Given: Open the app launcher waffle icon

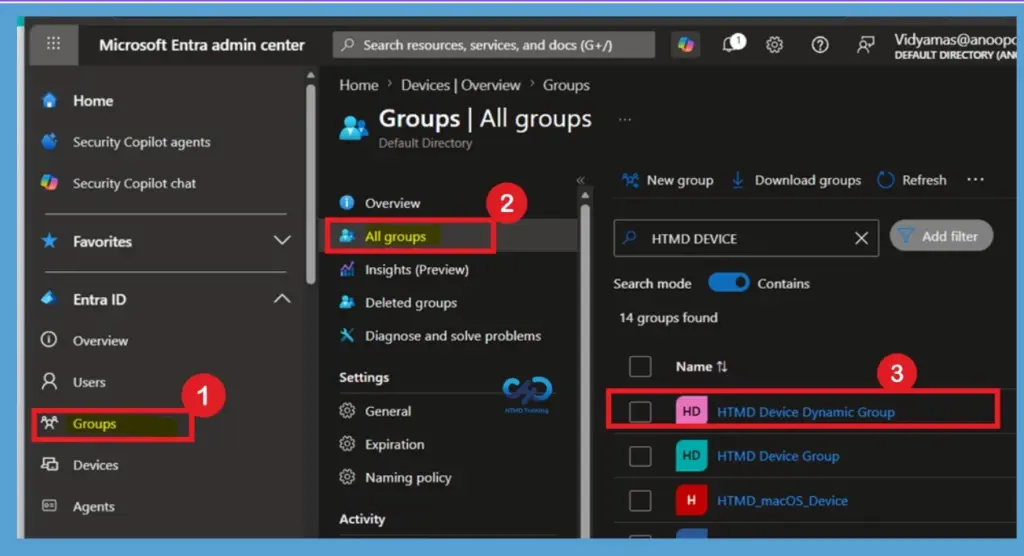Looking at the screenshot, I should 54,44.
